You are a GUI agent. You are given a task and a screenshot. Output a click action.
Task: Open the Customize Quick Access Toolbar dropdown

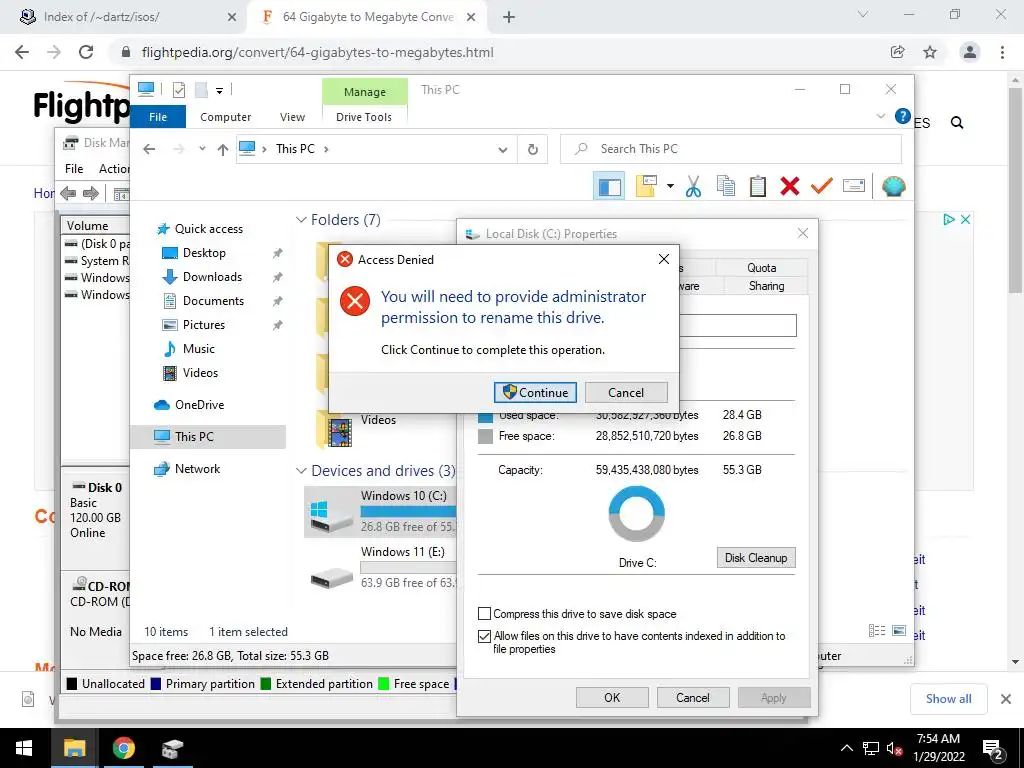coord(219,91)
